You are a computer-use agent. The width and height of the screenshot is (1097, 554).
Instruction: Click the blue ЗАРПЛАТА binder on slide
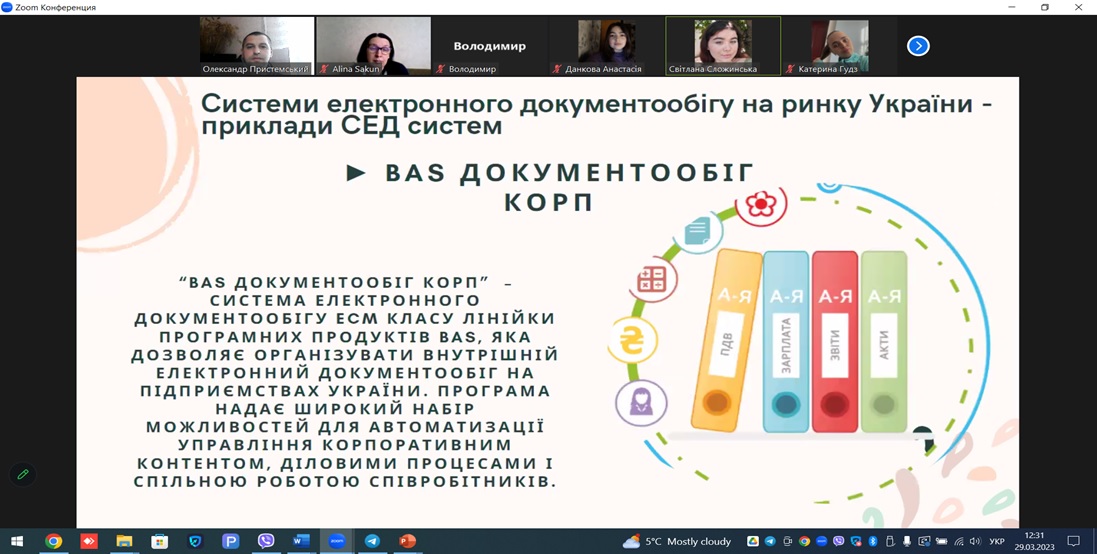pos(786,342)
